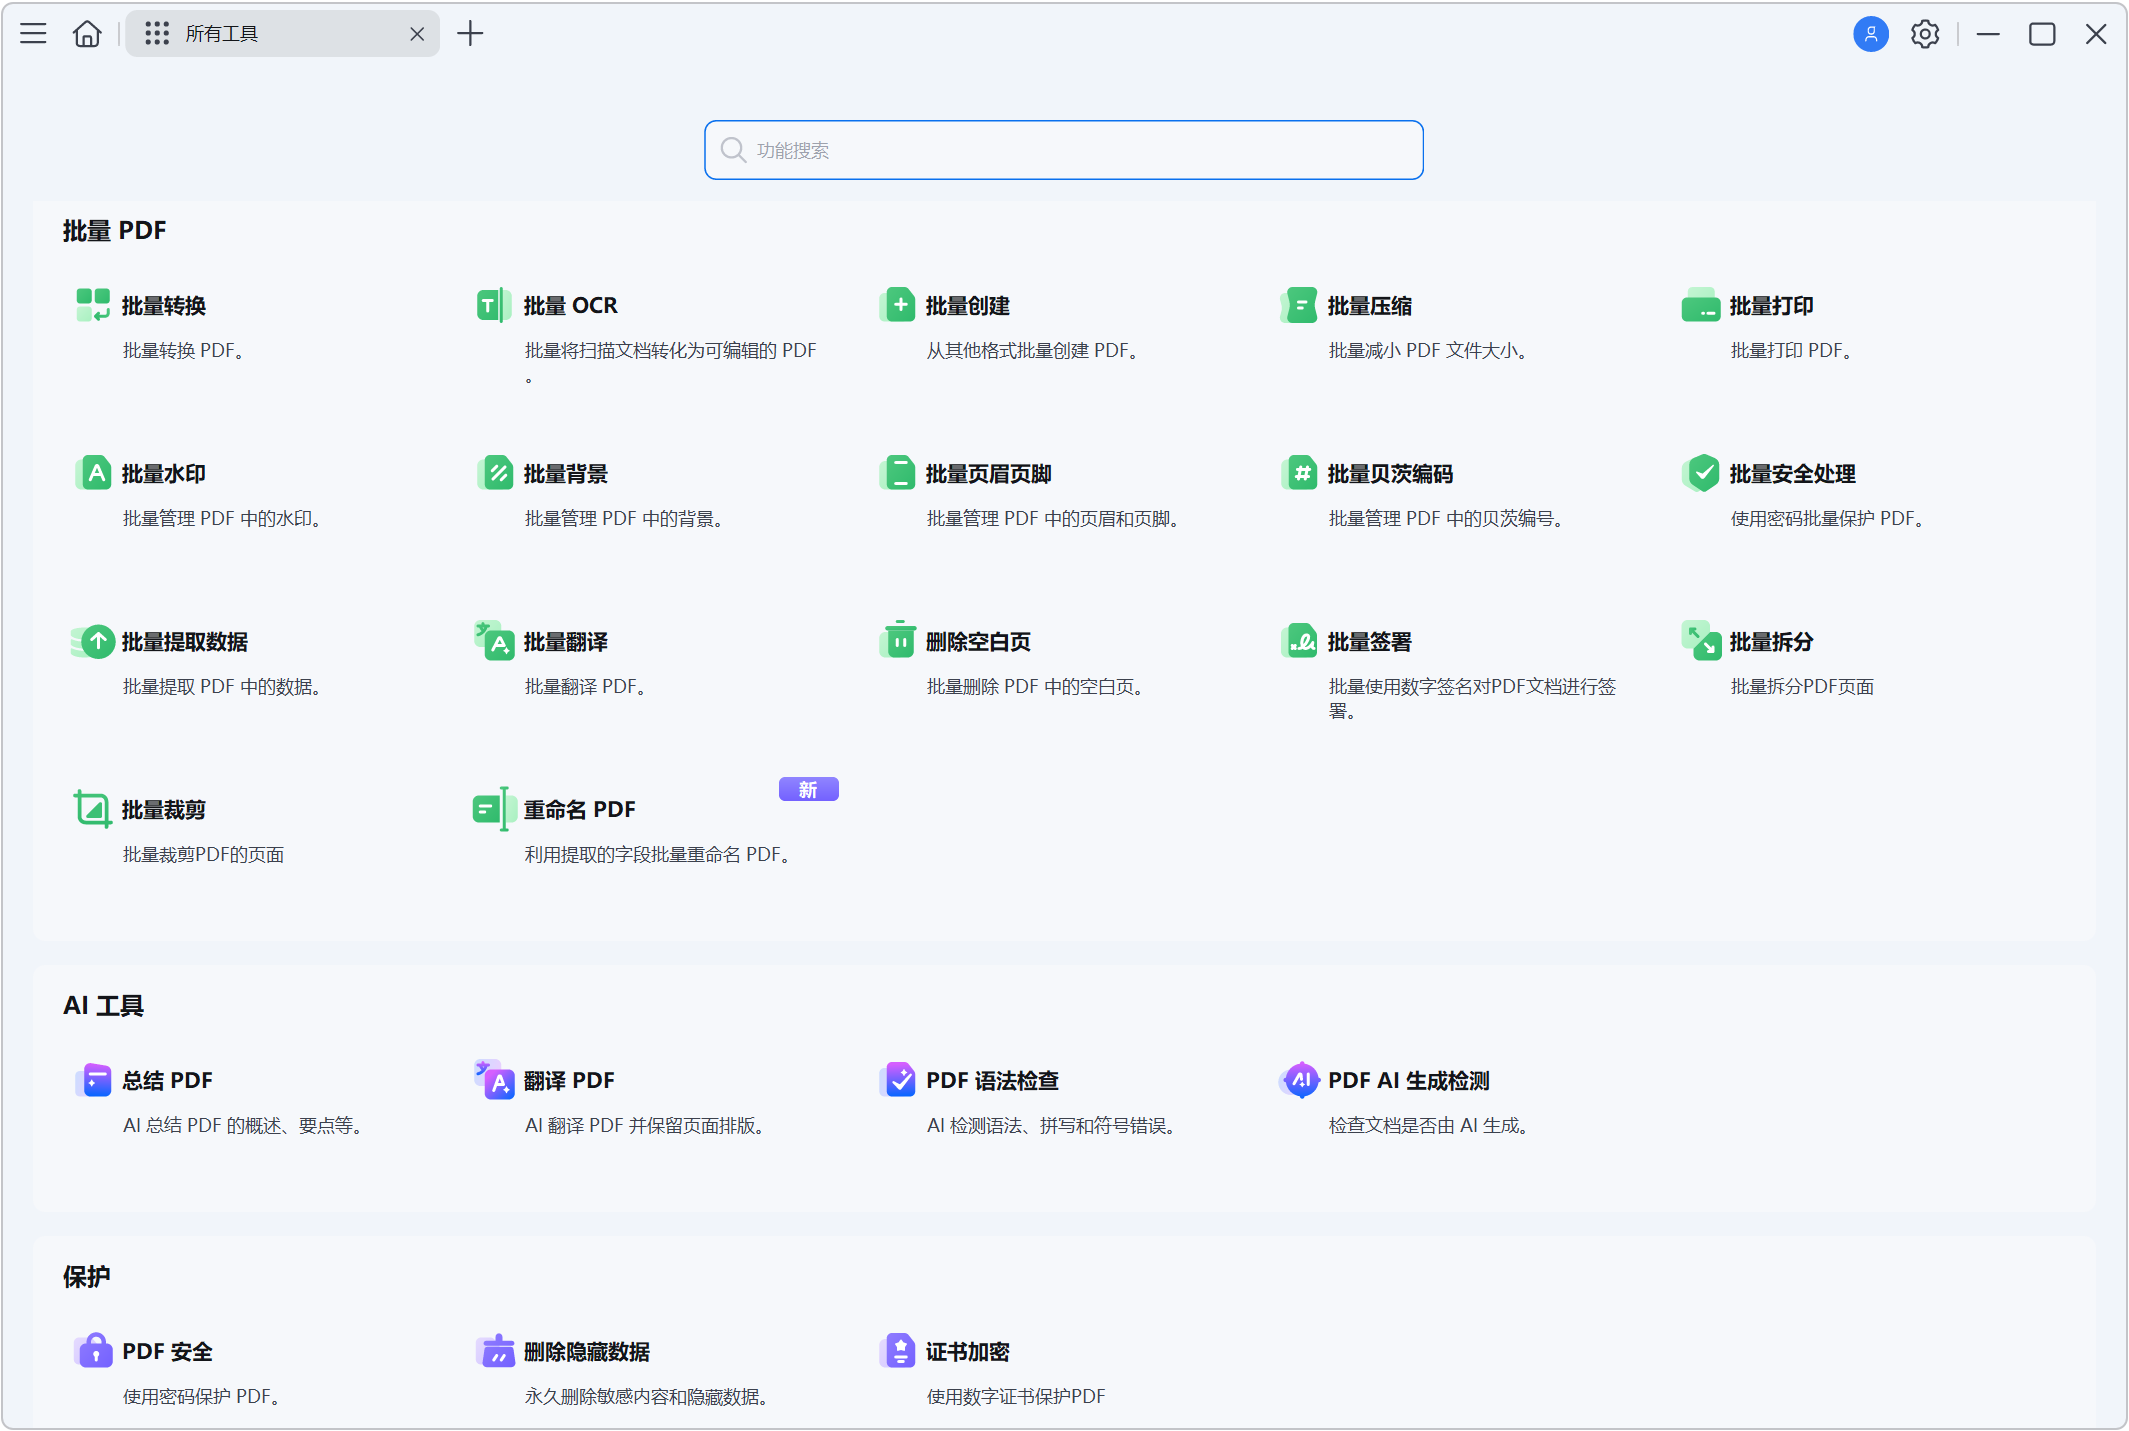2129x1431 pixels.
Task: Open the 批量安全处理 shield icon
Action: click(1700, 473)
